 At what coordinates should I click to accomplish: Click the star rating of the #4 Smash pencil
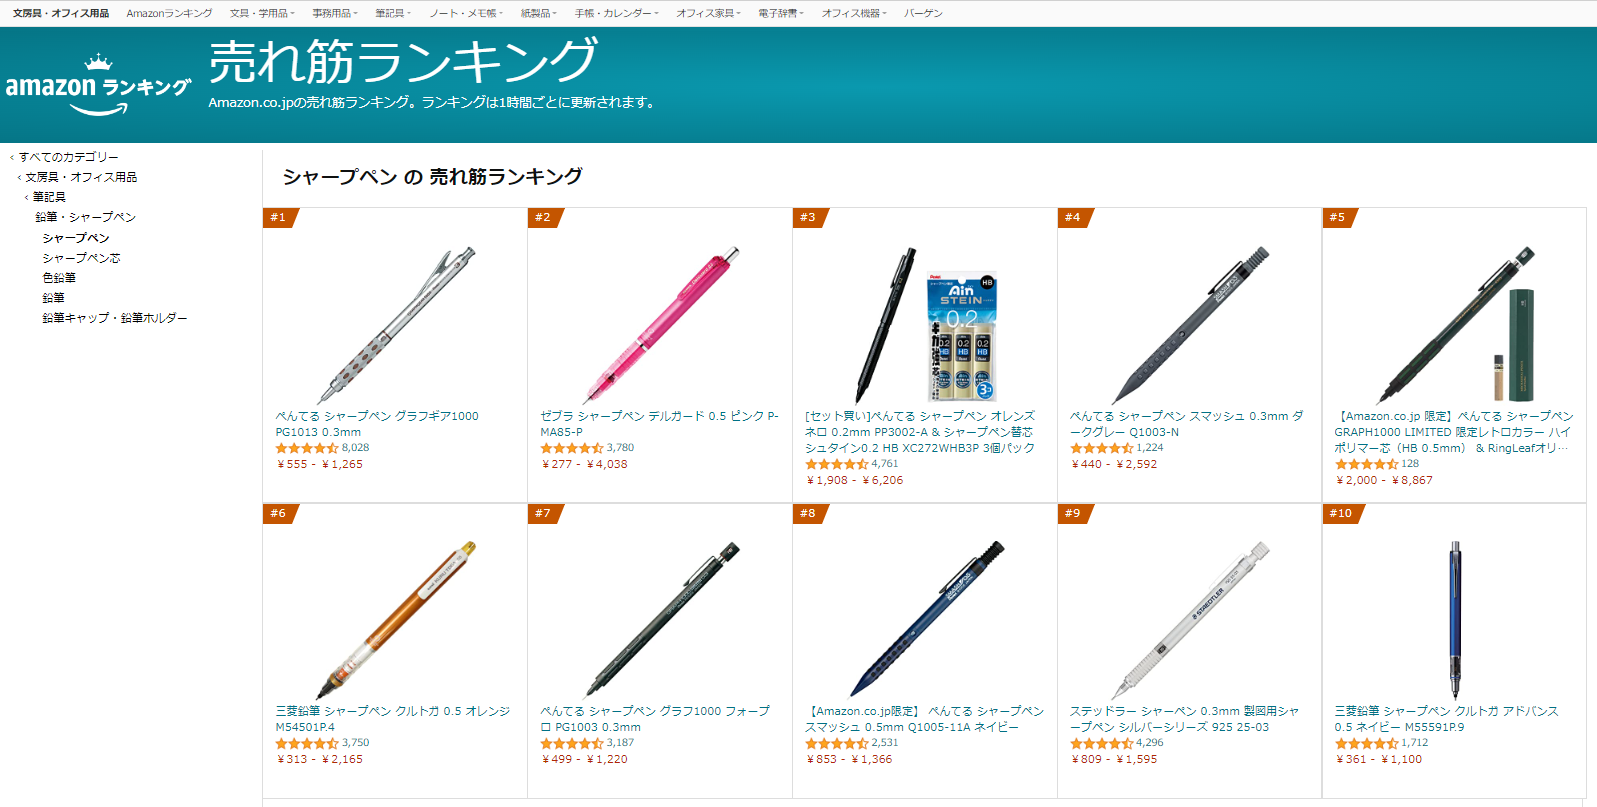pyautogui.click(x=1101, y=448)
